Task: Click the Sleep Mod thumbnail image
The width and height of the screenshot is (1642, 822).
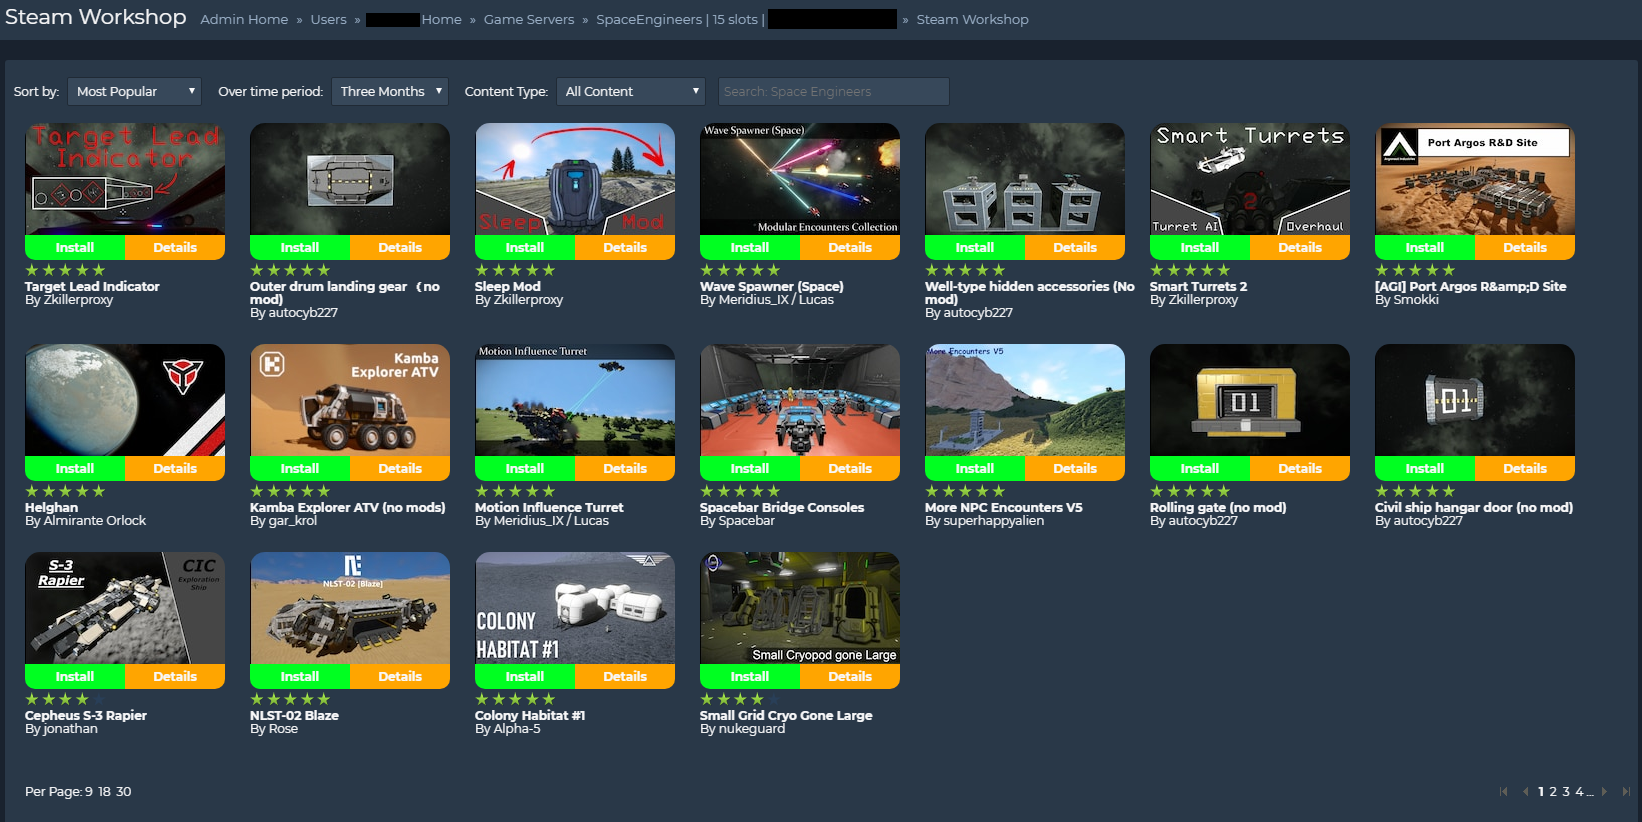Action: click(x=575, y=179)
